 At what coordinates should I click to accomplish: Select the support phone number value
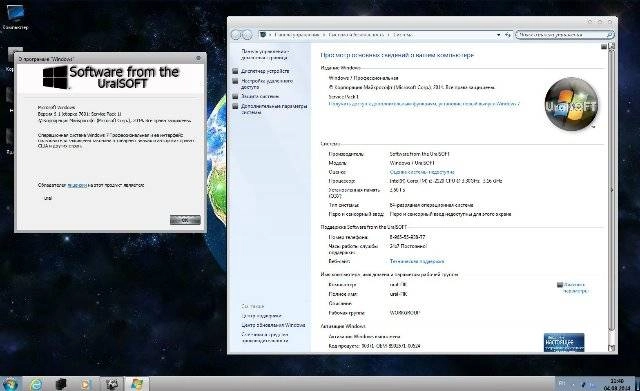[407, 237]
